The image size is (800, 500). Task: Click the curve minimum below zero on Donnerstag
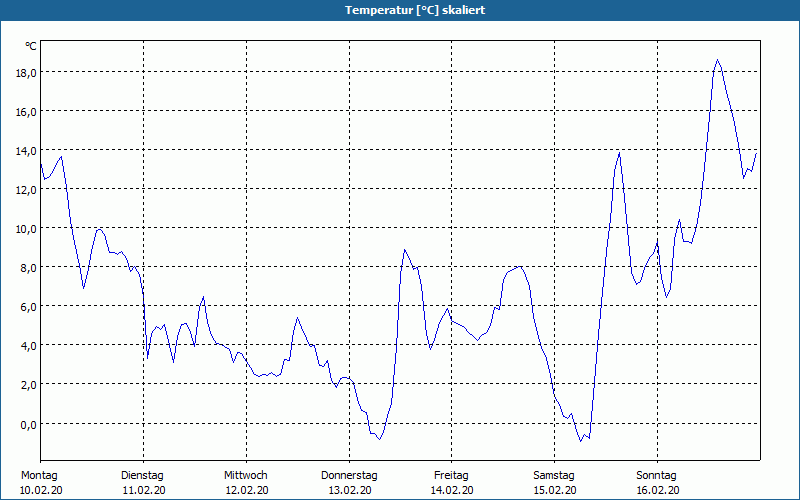379,439
